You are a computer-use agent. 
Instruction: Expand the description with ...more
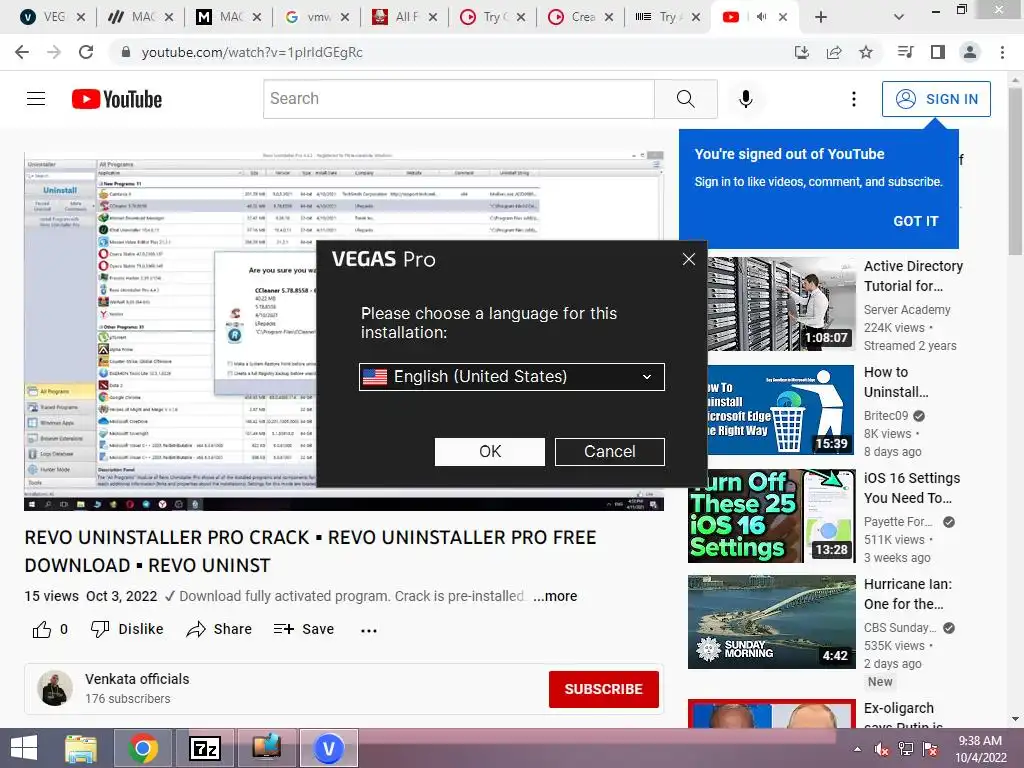click(x=555, y=596)
